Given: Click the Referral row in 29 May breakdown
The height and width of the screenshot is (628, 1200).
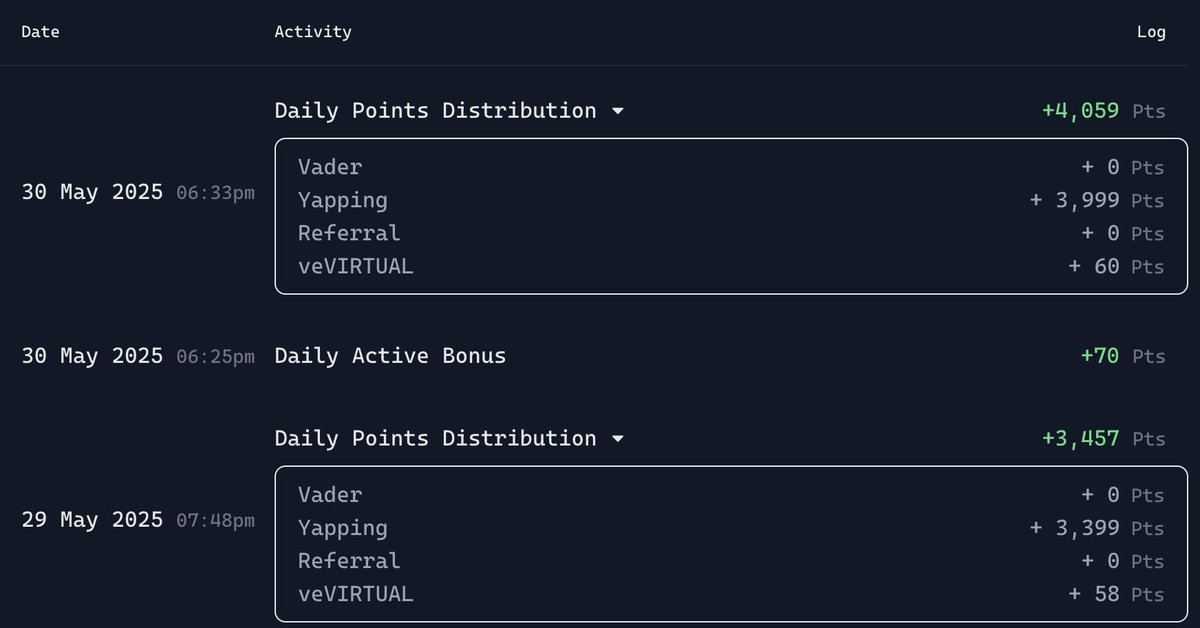Looking at the screenshot, I should click(x=731, y=561).
